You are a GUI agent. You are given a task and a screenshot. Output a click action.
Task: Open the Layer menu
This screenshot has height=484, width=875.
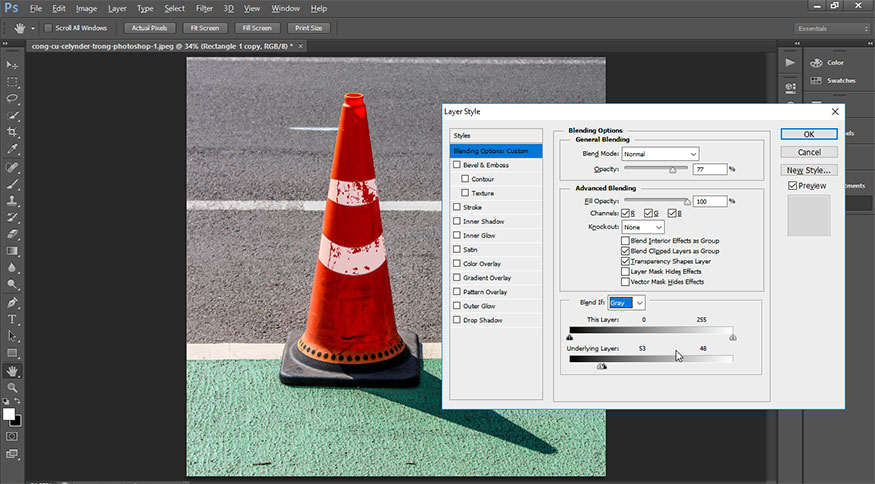tap(116, 8)
